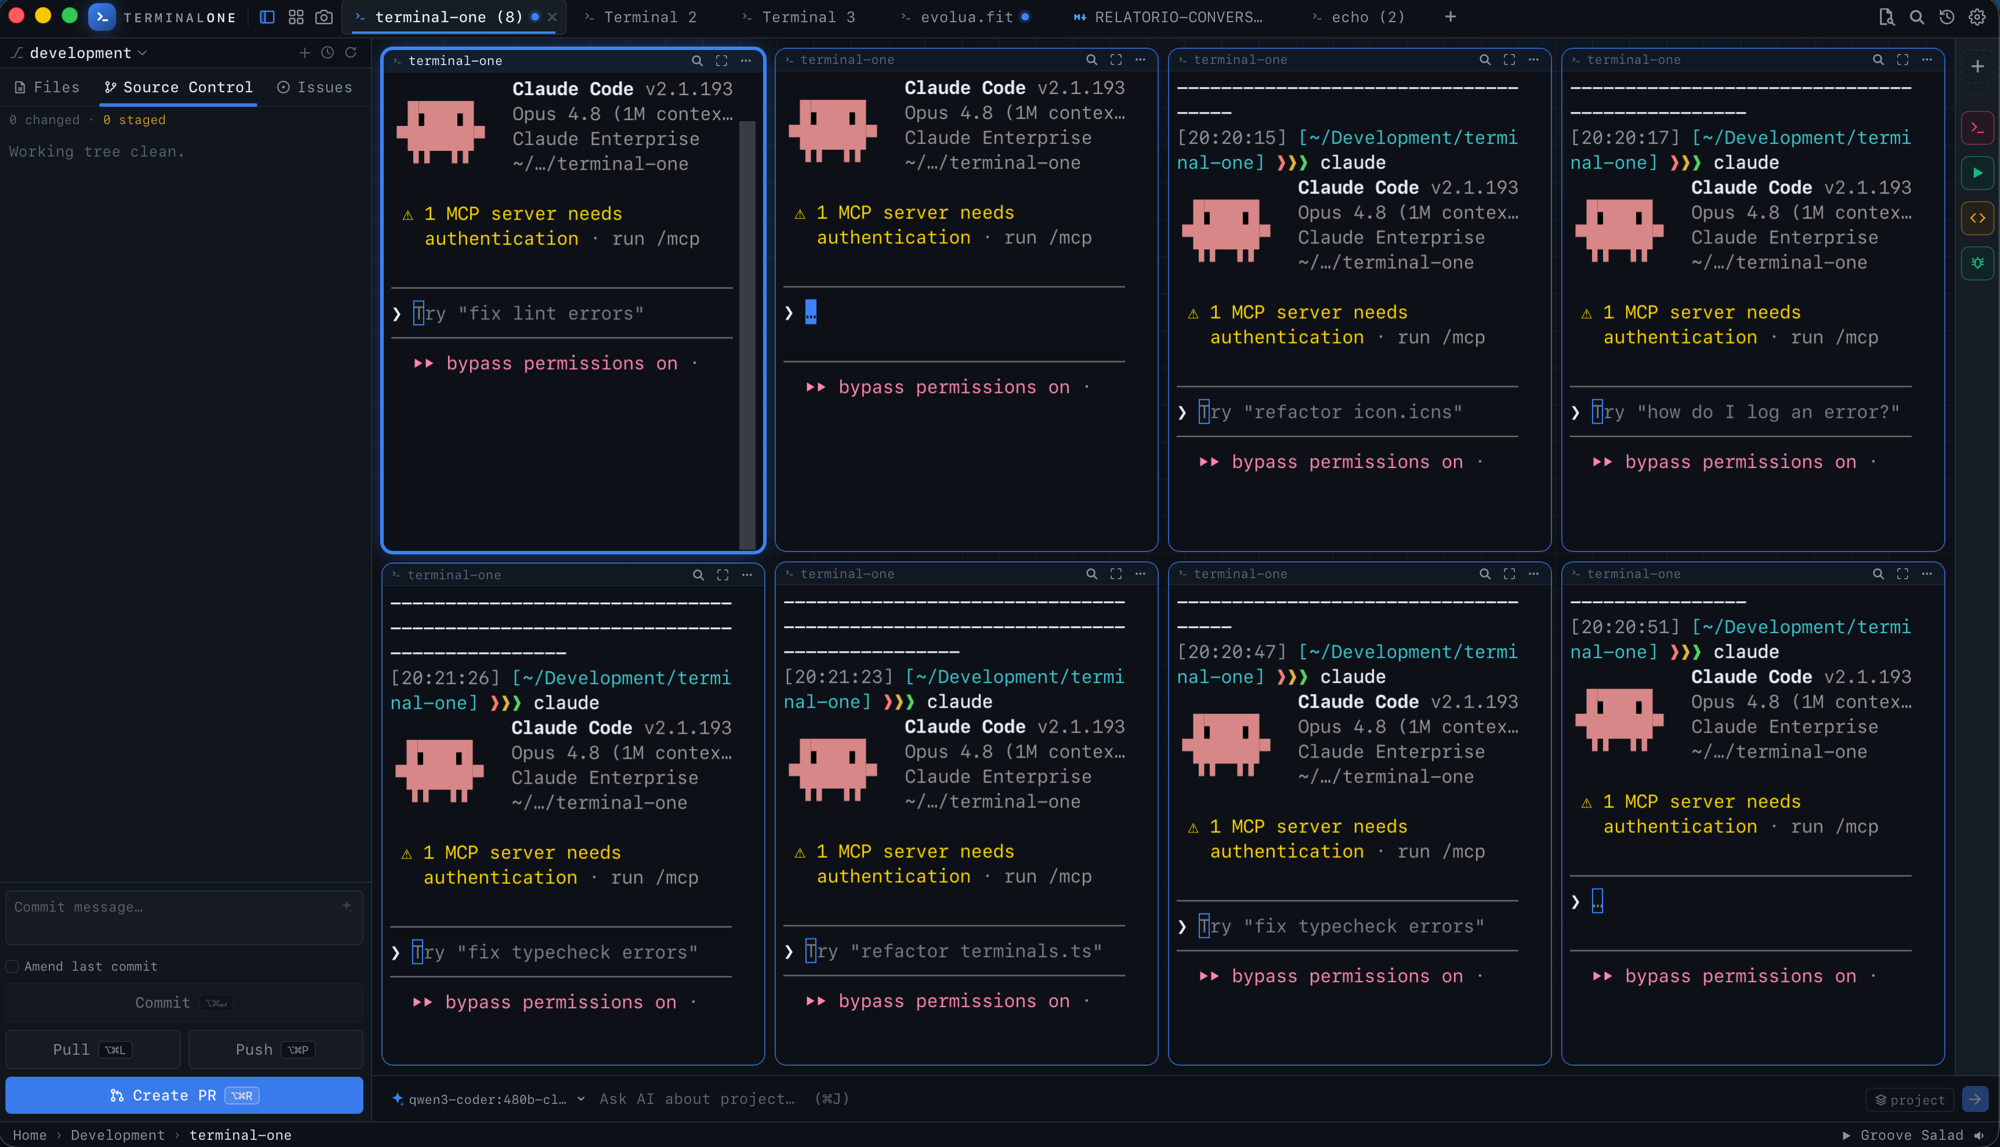The image size is (2000, 1147).
Task: Switch to the Issues tab
Action: tap(315, 88)
